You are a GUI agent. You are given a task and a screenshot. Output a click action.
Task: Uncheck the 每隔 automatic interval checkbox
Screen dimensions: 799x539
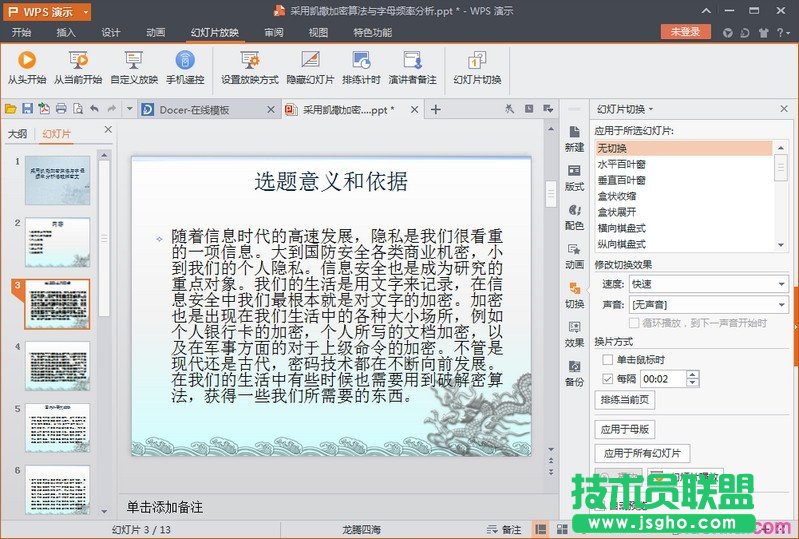(607, 379)
